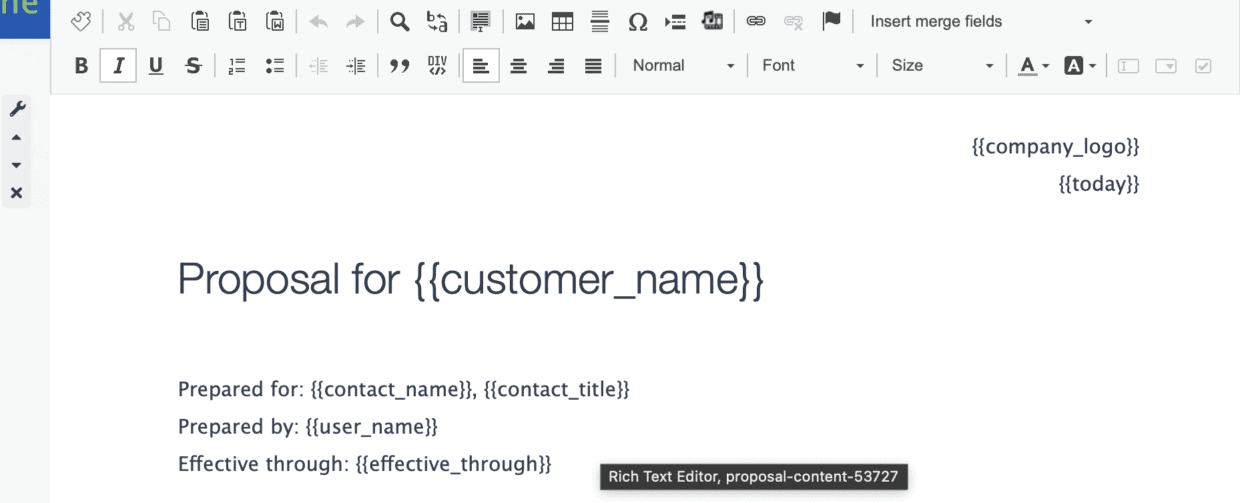1240x503 pixels.
Task: Click the X icon in the left sidebar
Action: point(16,193)
